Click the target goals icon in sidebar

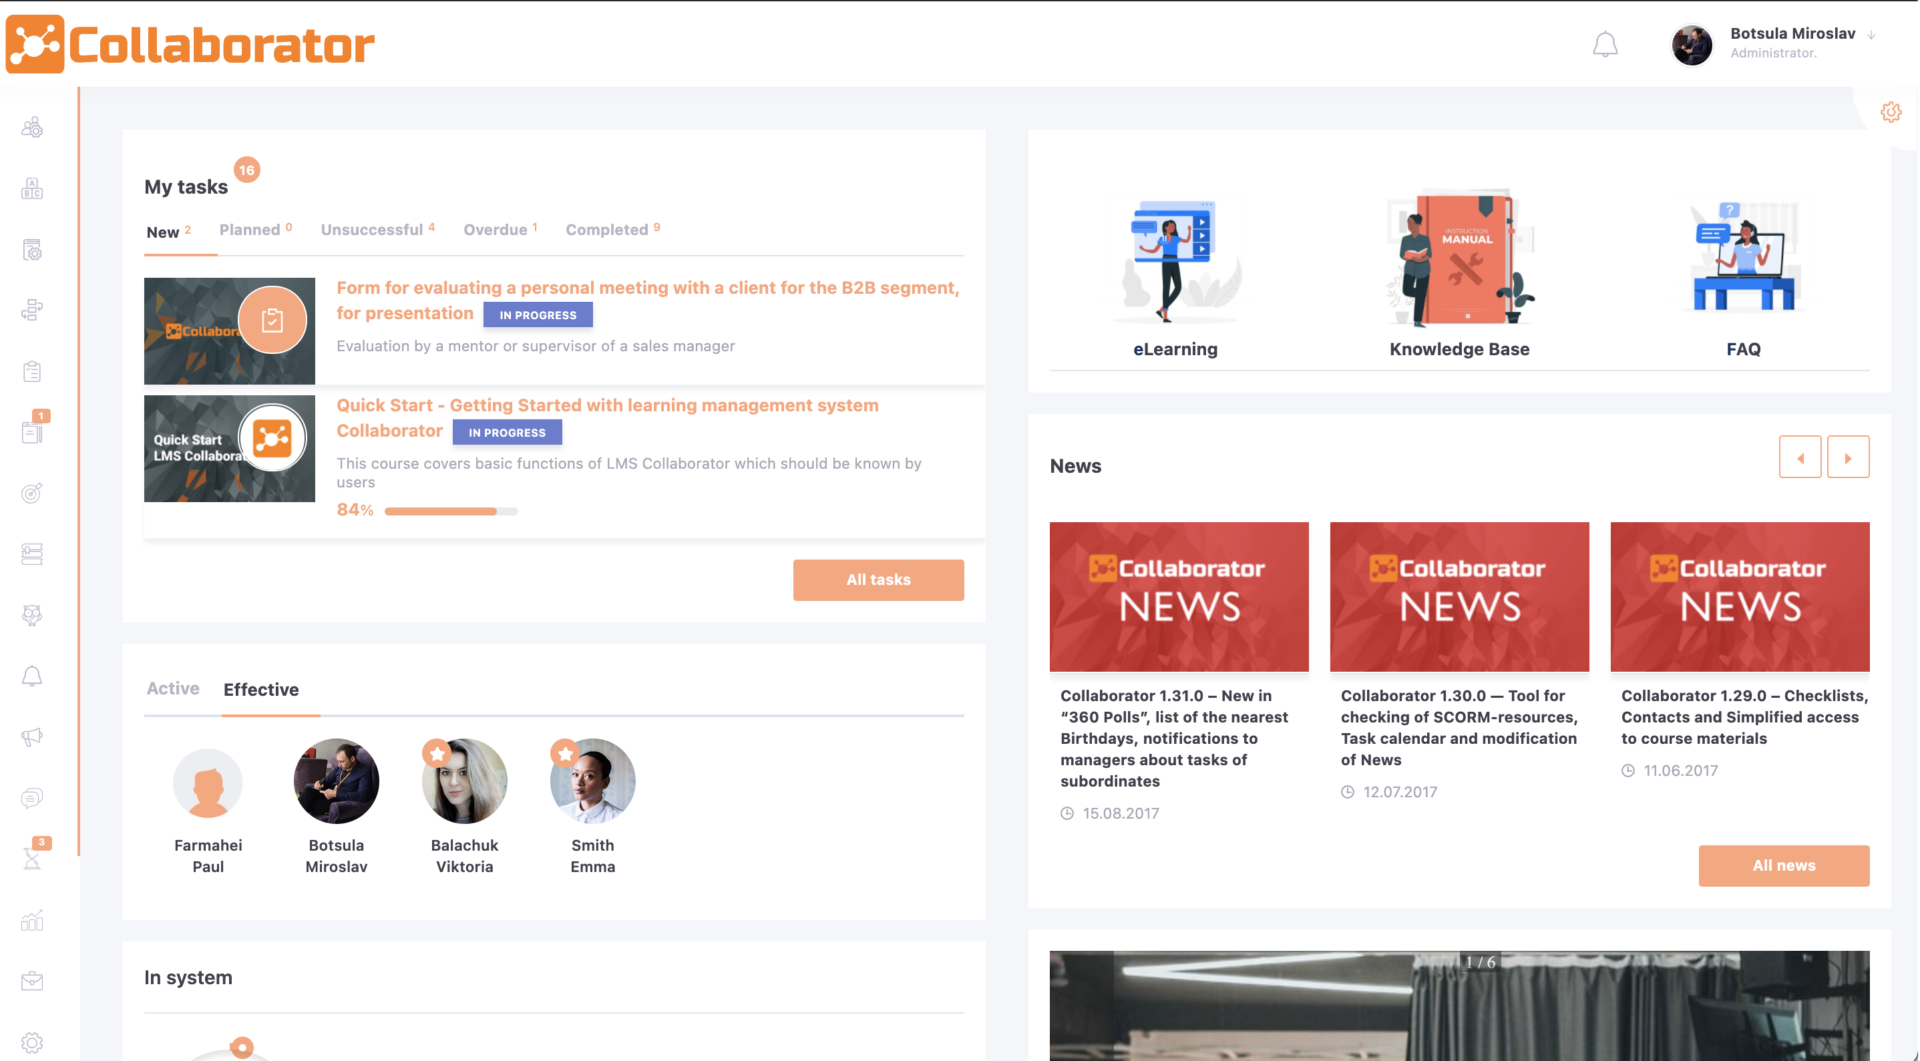click(32, 493)
